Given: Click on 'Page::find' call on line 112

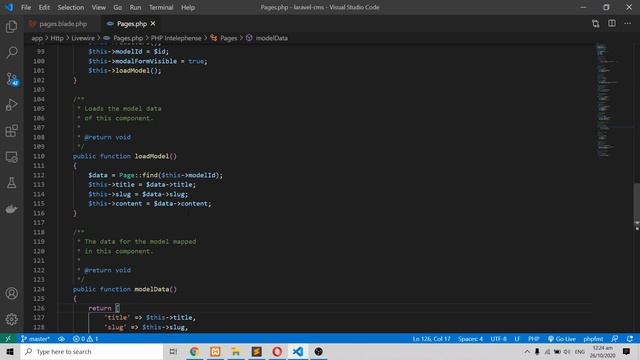Looking at the screenshot, I should pos(138,175).
